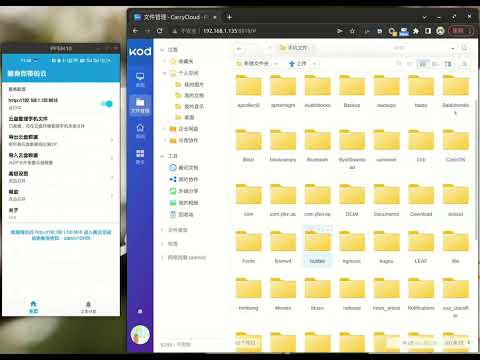Expand the 网络挂载 (admin) section
The image size is (480, 360).
point(162,257)
